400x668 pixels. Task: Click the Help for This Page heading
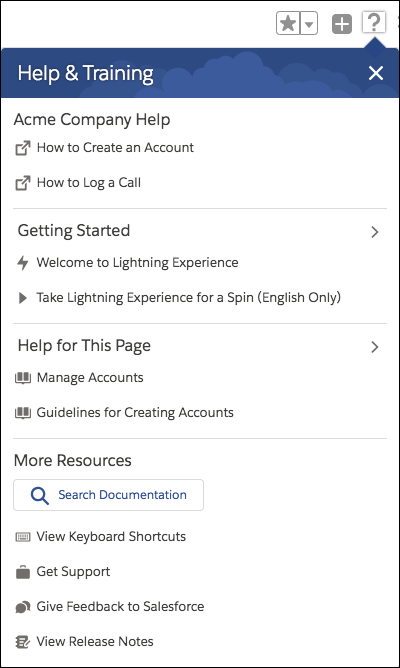84,346
